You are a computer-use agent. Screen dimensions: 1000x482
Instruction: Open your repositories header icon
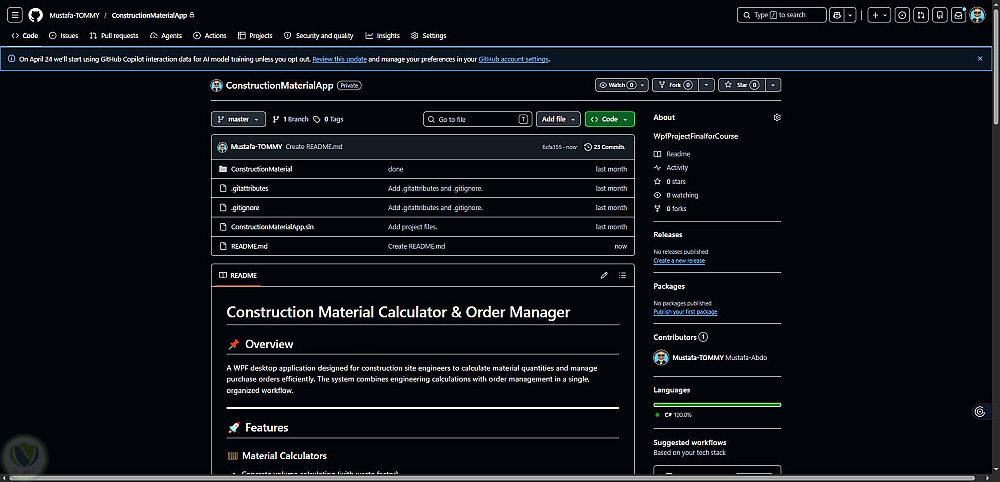[939, 15]
